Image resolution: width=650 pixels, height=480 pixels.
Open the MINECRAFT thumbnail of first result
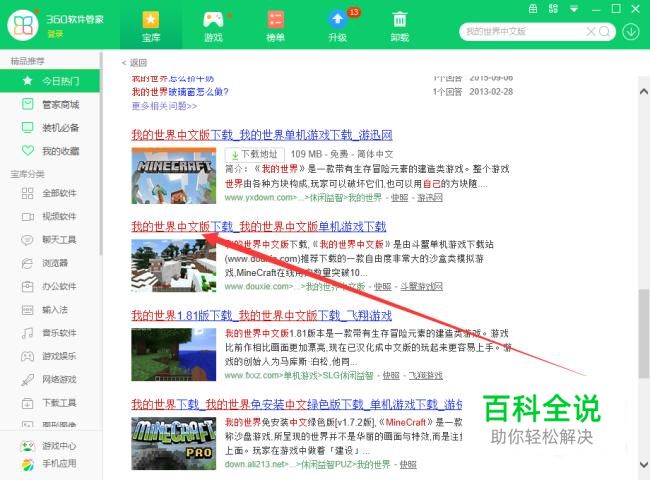[x=174, y=176]
